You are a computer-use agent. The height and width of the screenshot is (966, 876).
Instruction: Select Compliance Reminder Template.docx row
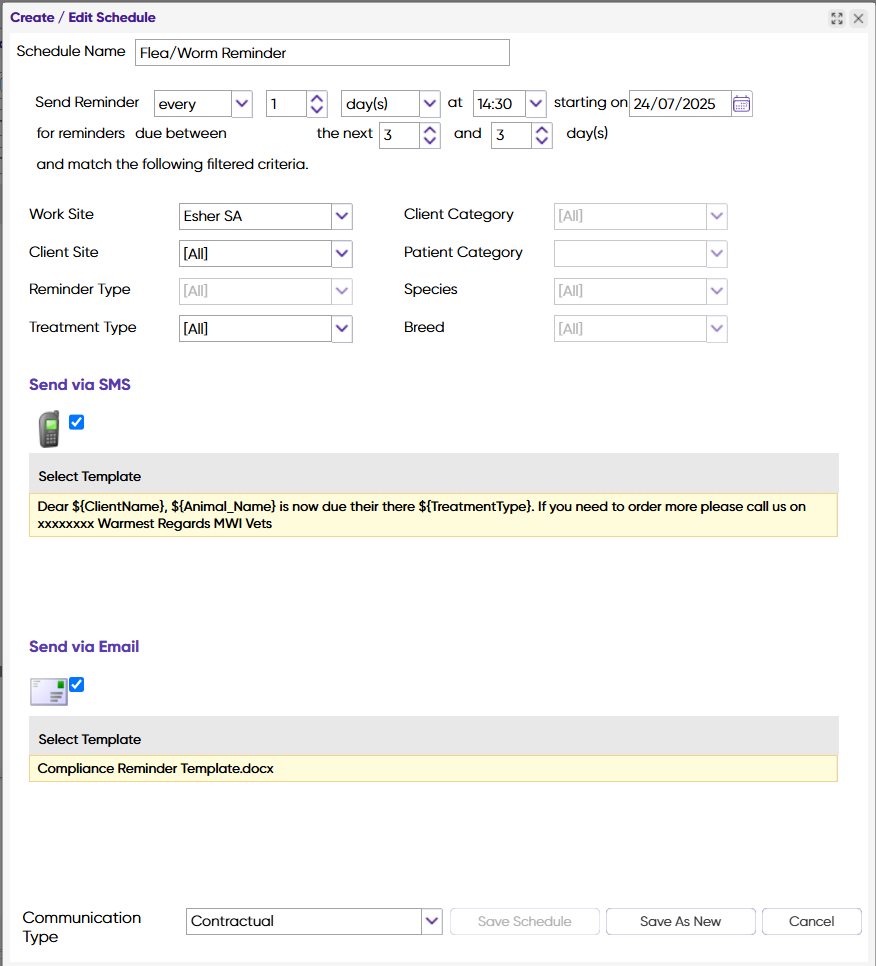(433, 768)
